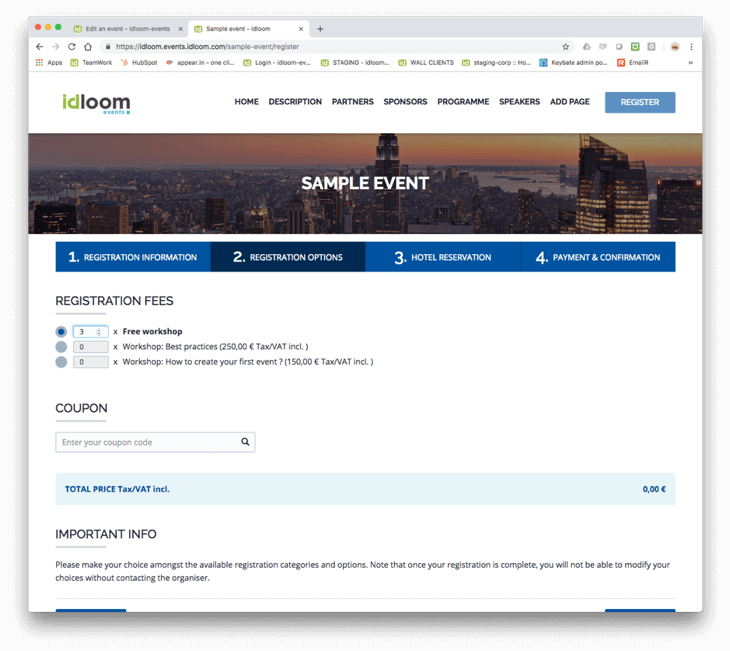The width and height of the screenshot is (730, 651).
Task: Adjust the Free workshop quantity stepper
Action: 98,331
